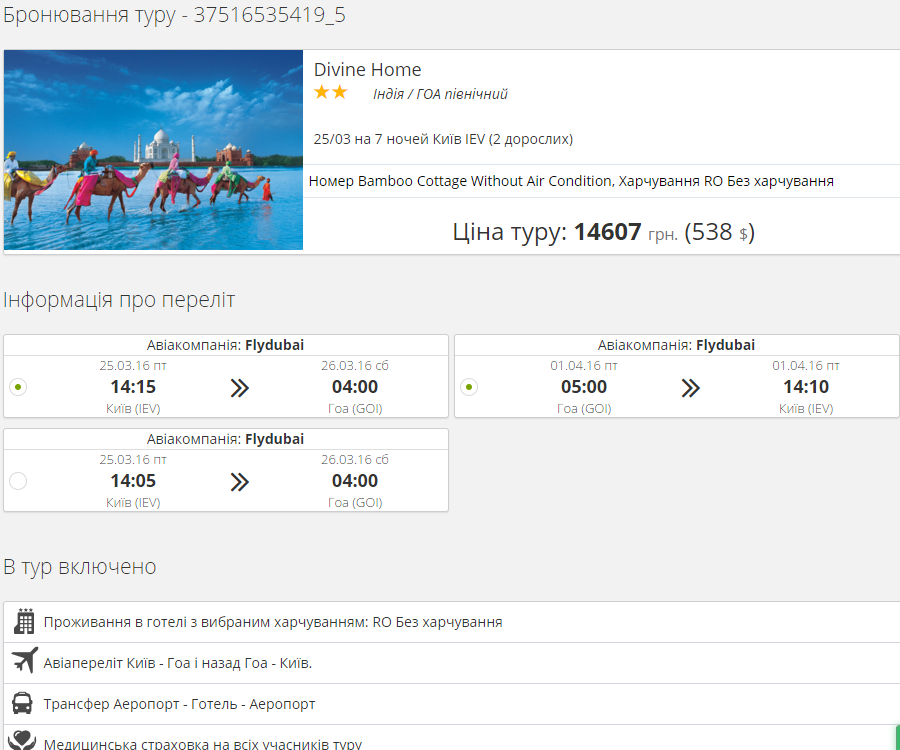Select the 05:00 Гоа return flight radio button
The image size is (900, 750).
point(469,387)
